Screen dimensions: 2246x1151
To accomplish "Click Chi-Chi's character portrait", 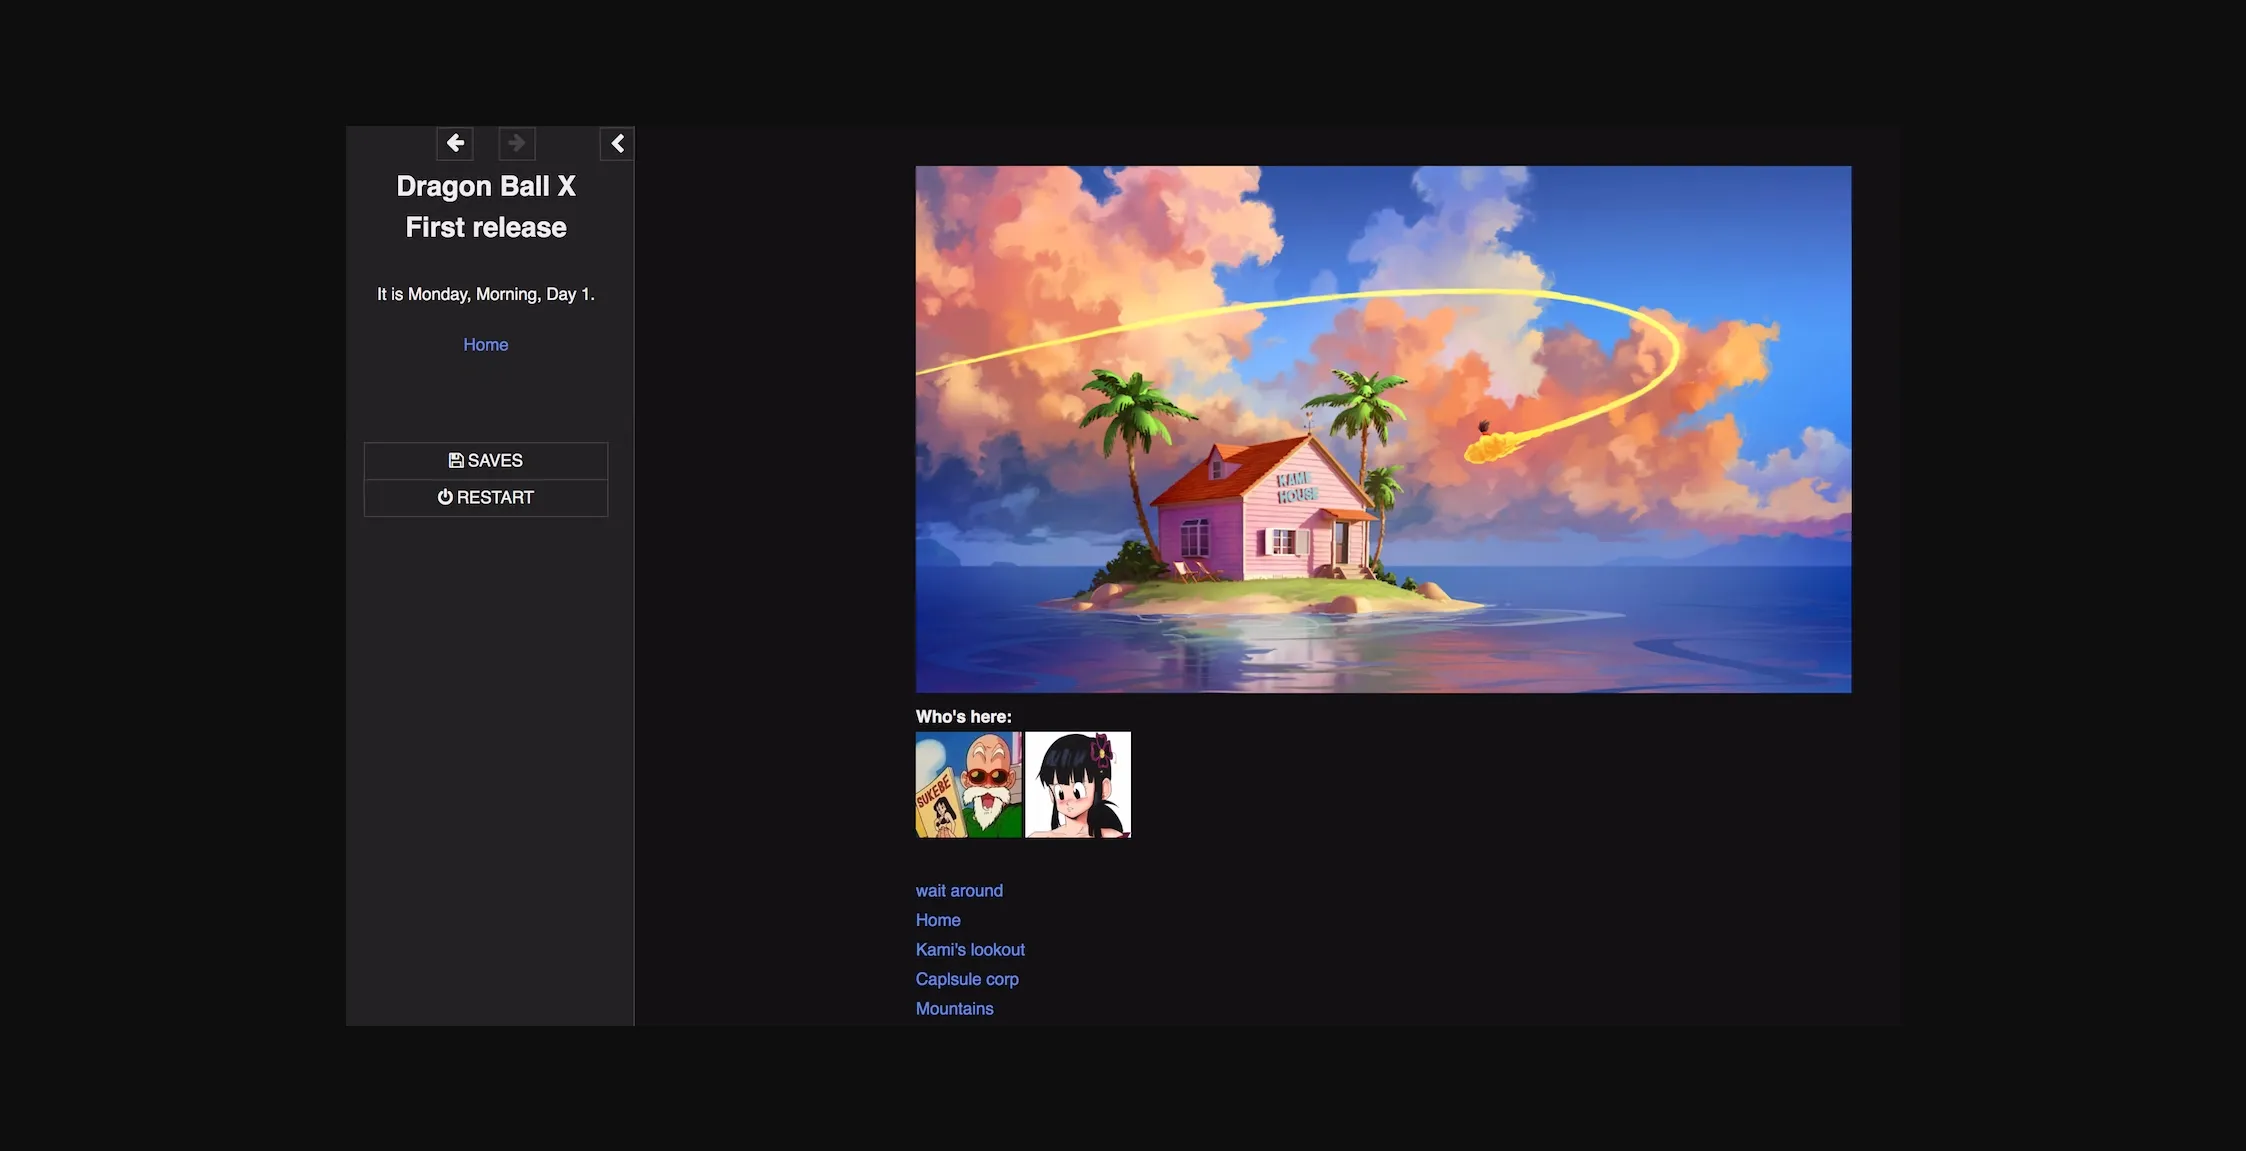I will click(1077, 783).
